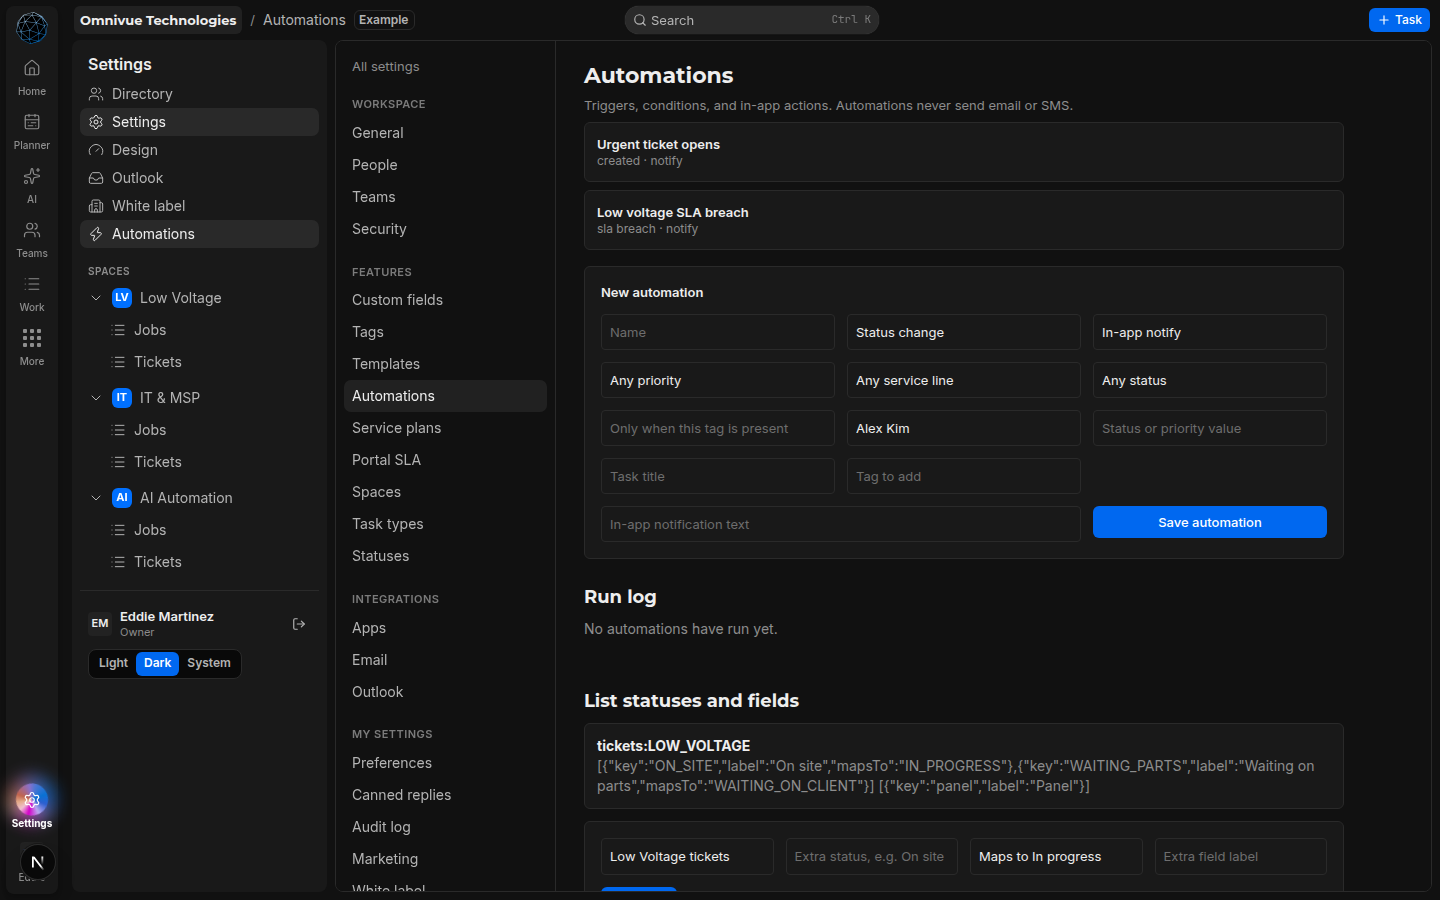
Task: Open the Planner icon in rail
Action: [x=32, y=131]
